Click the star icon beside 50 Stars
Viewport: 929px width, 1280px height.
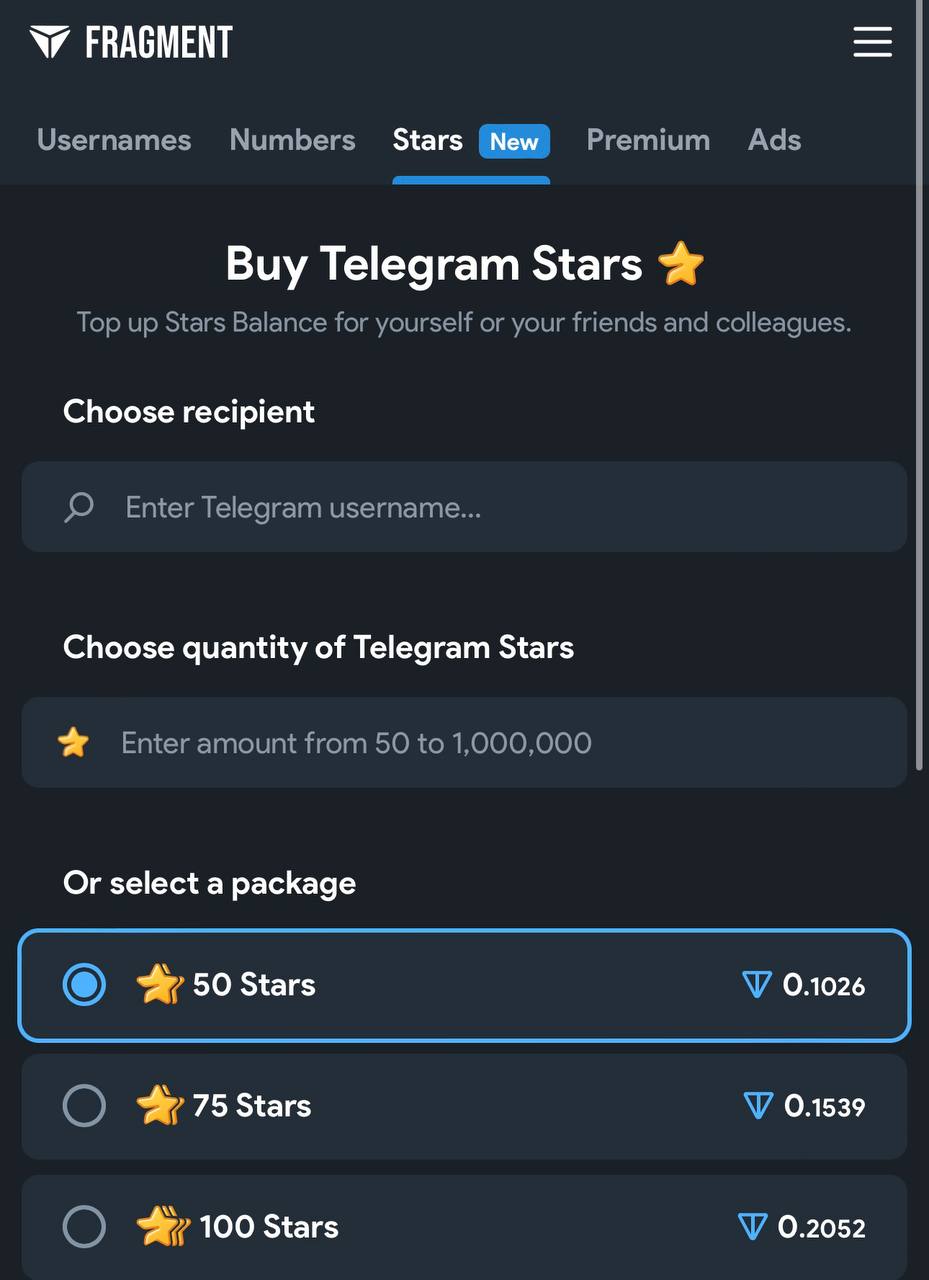point(159,985)
